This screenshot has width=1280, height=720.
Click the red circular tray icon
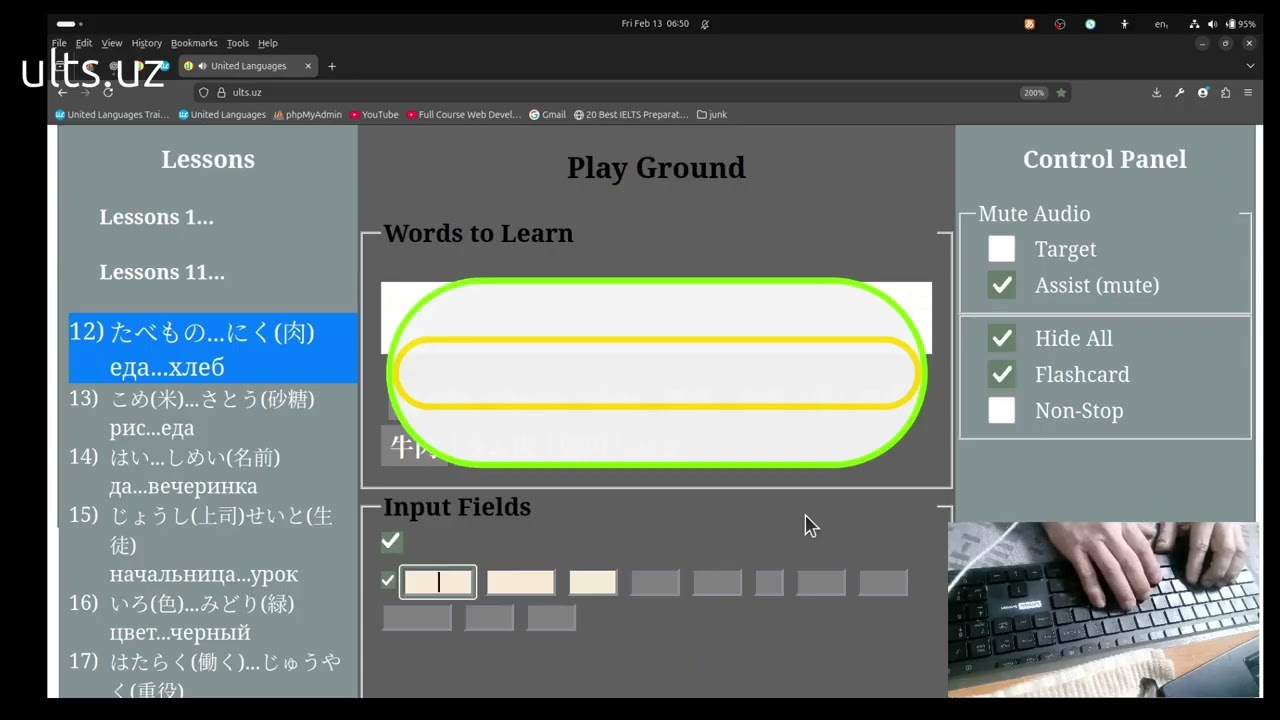[1060, 24]
